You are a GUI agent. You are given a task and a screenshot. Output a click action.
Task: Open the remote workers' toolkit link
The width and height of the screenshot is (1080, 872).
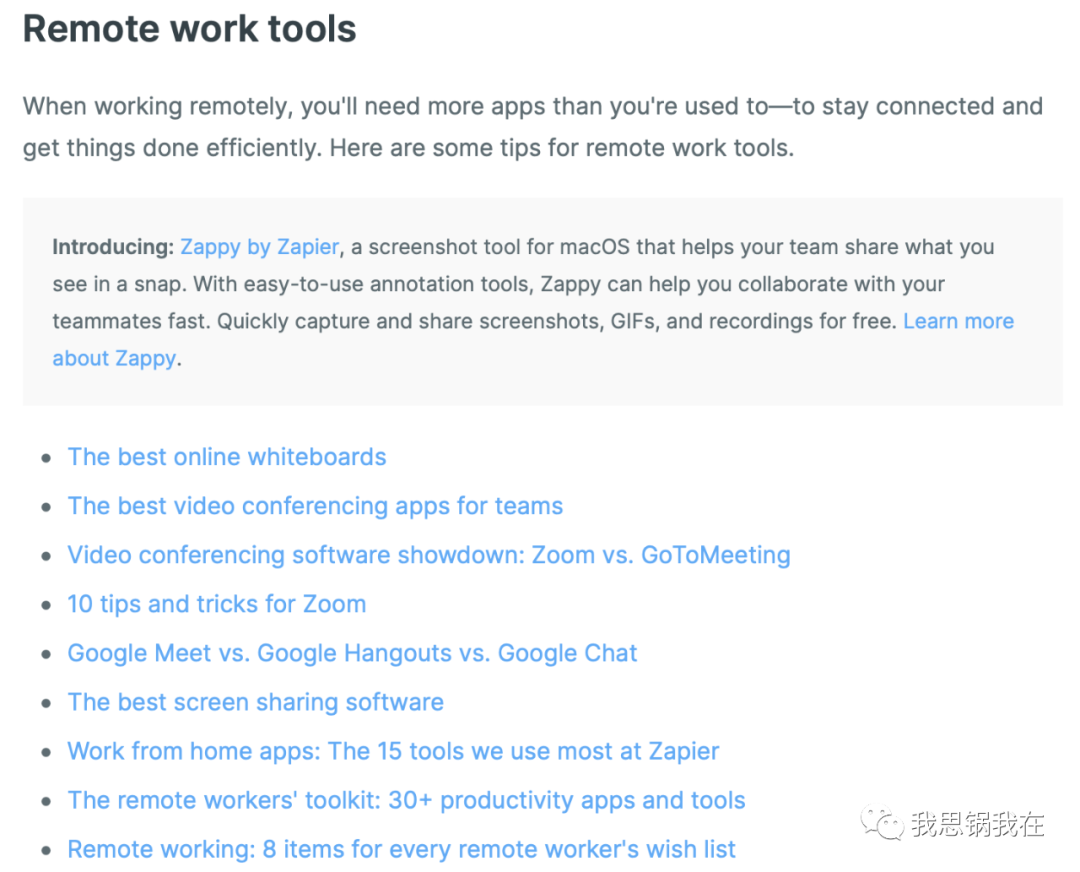pyautogui.click(x=406, y=800)
